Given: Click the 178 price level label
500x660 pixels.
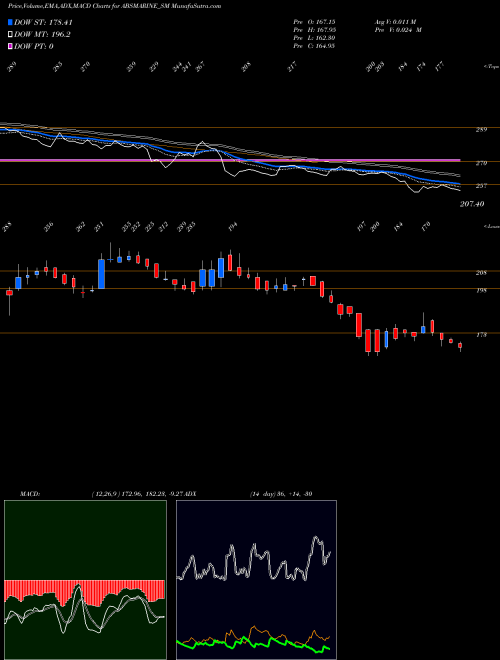Looking at the screenshot, I should pyautogui.click(x=482, y=335).
